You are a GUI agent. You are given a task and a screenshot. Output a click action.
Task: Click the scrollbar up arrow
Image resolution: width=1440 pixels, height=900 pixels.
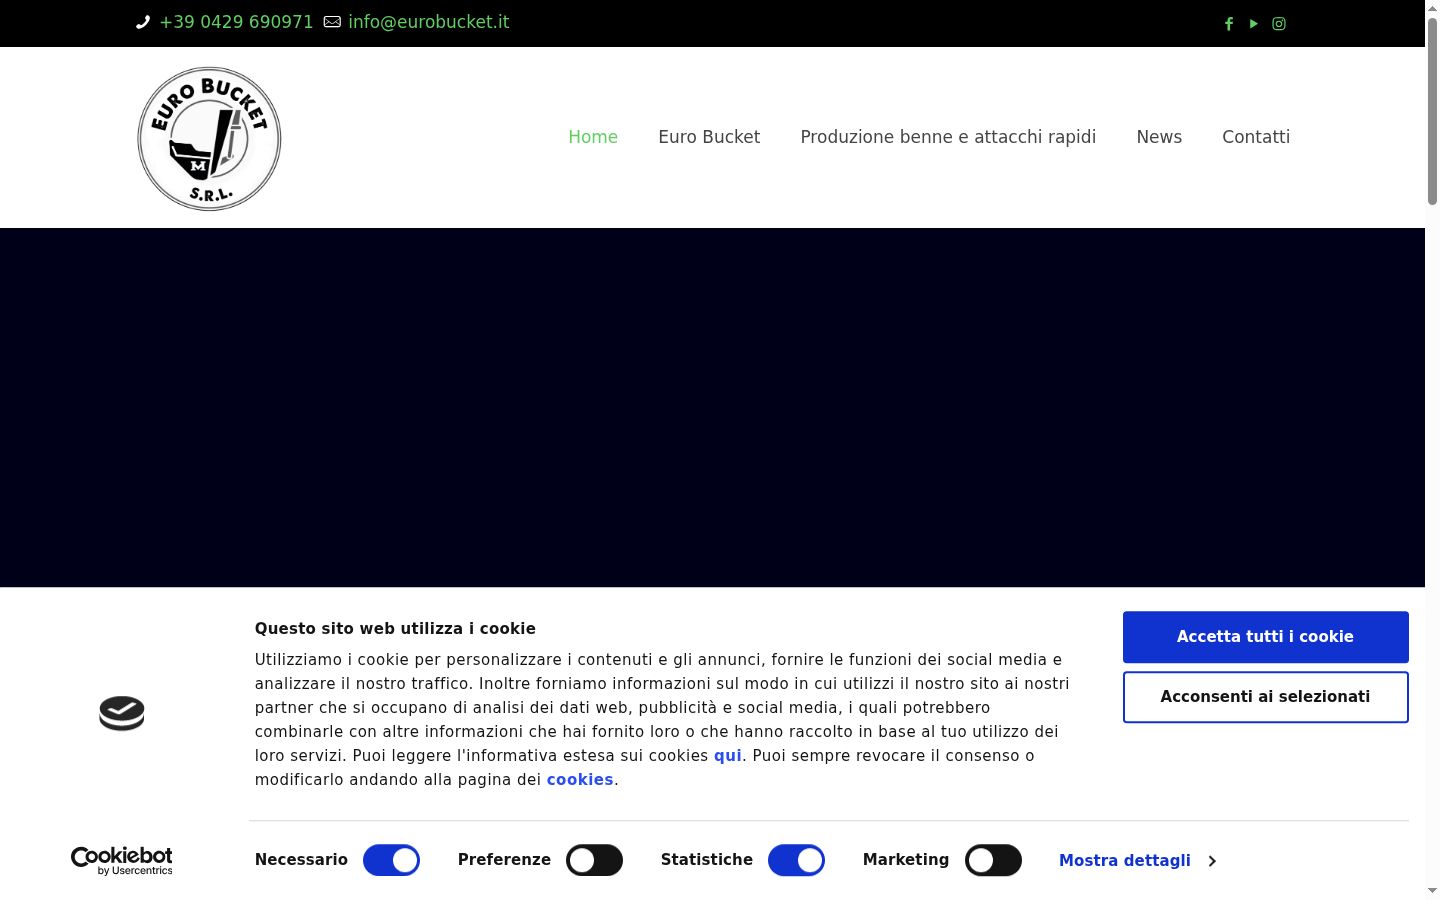1432,7
